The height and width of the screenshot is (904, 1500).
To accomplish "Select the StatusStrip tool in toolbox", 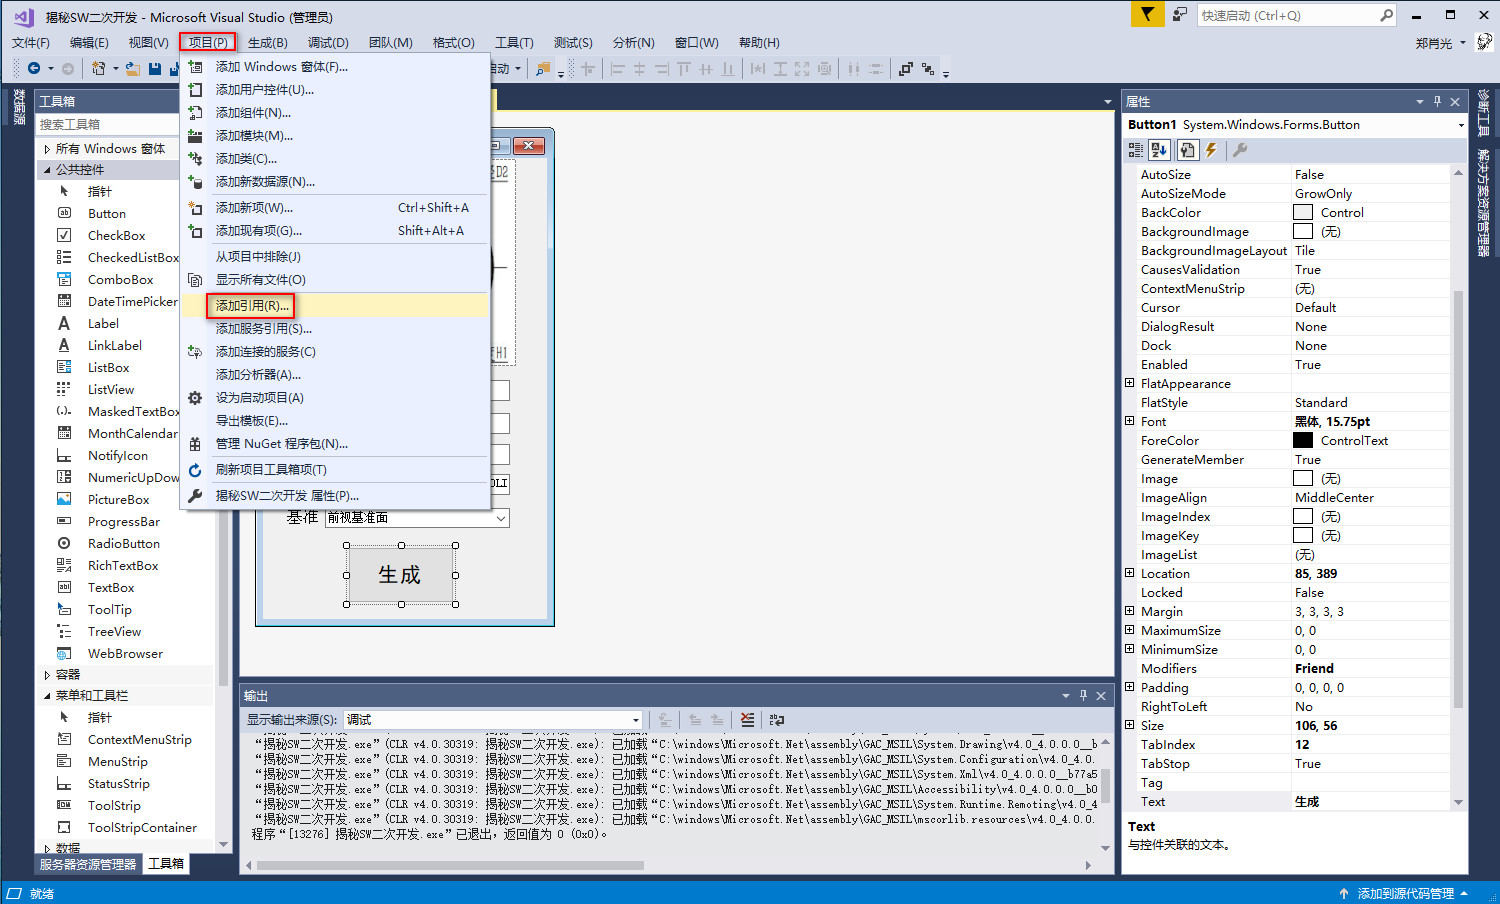I will point(118,784).
